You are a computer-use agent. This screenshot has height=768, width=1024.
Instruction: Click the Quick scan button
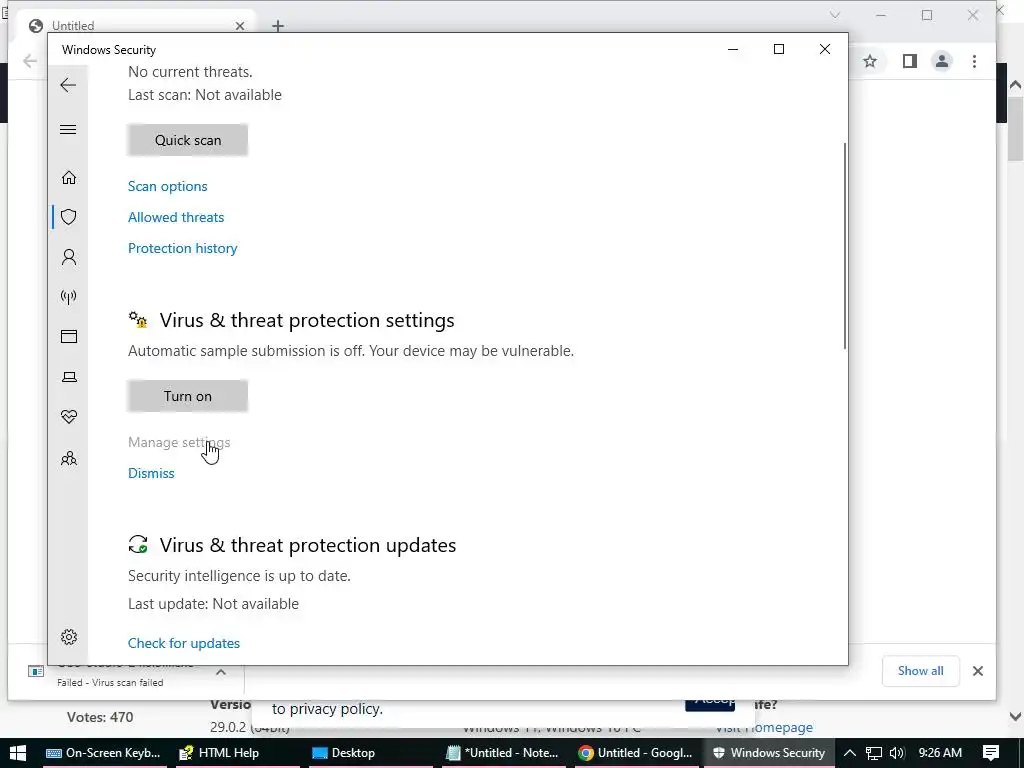(x=187, y=140)
